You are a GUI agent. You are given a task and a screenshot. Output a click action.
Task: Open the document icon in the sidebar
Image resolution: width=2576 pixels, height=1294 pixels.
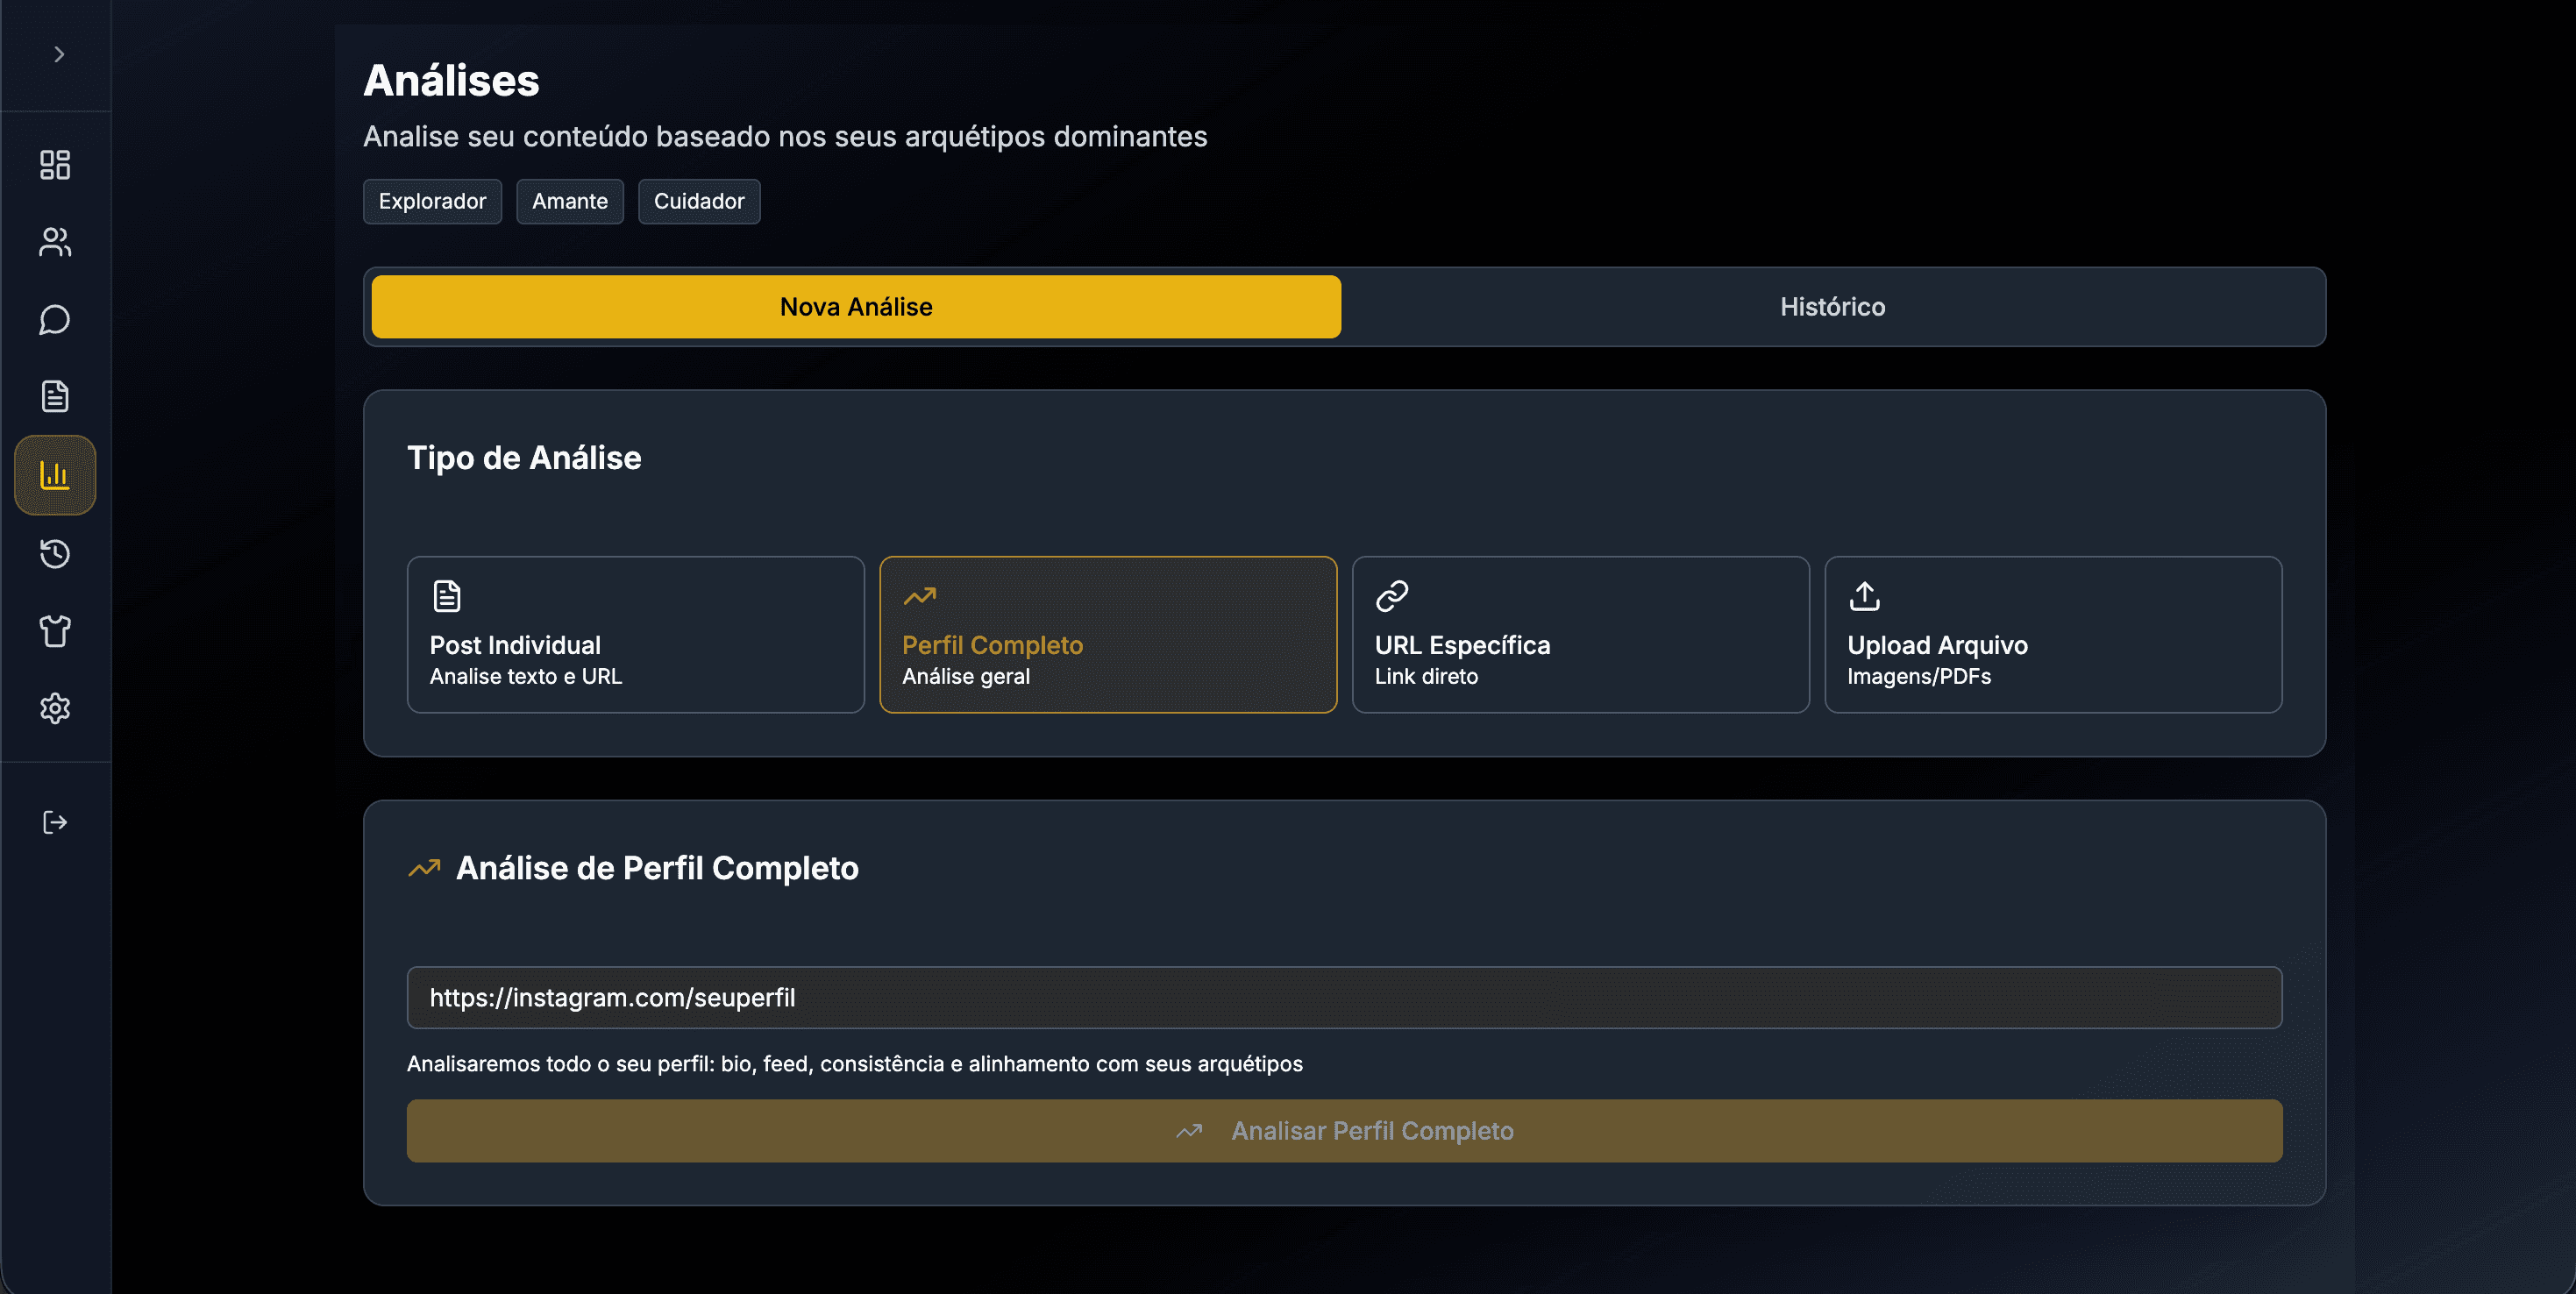point(55,396)
